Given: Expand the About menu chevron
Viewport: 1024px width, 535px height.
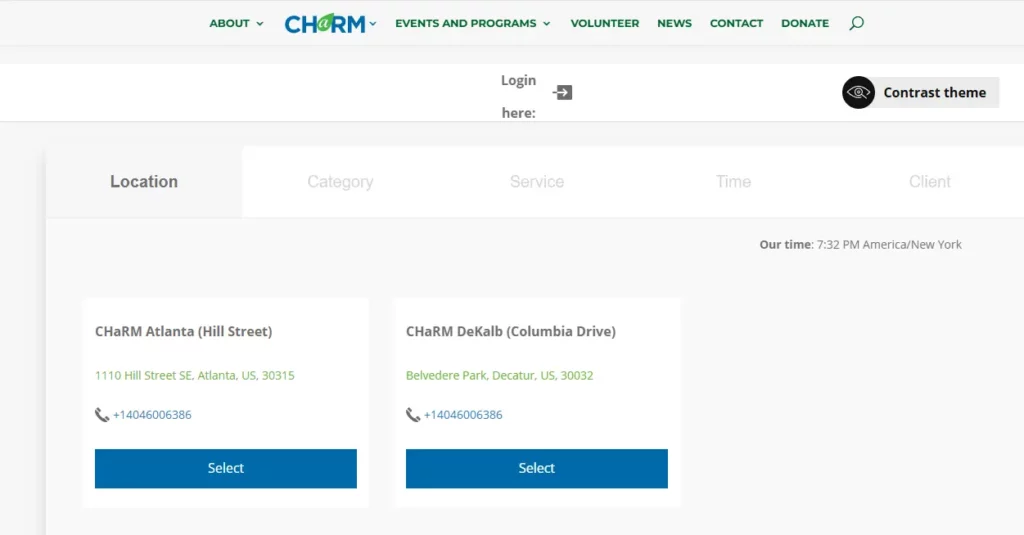Looking at the screenshot, I should [x=260, y=24].
